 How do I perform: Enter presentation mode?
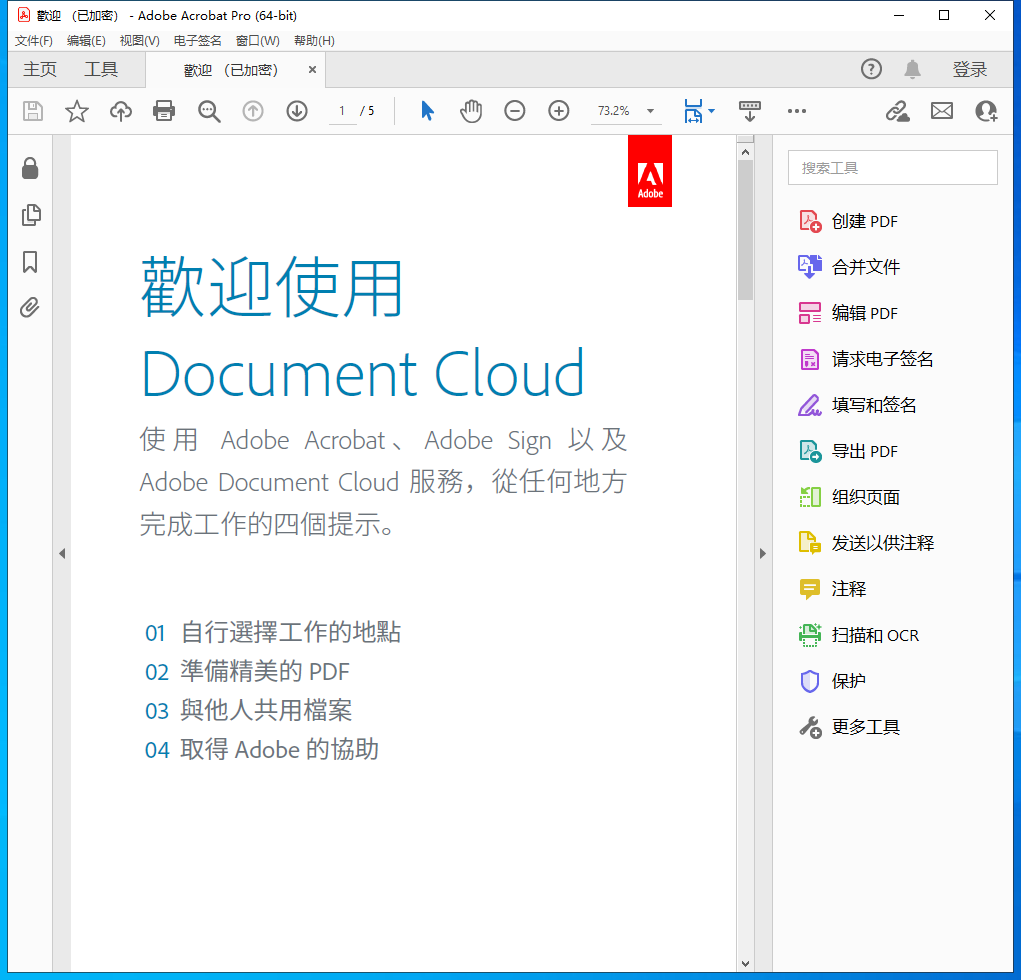[x=749, y=111]
